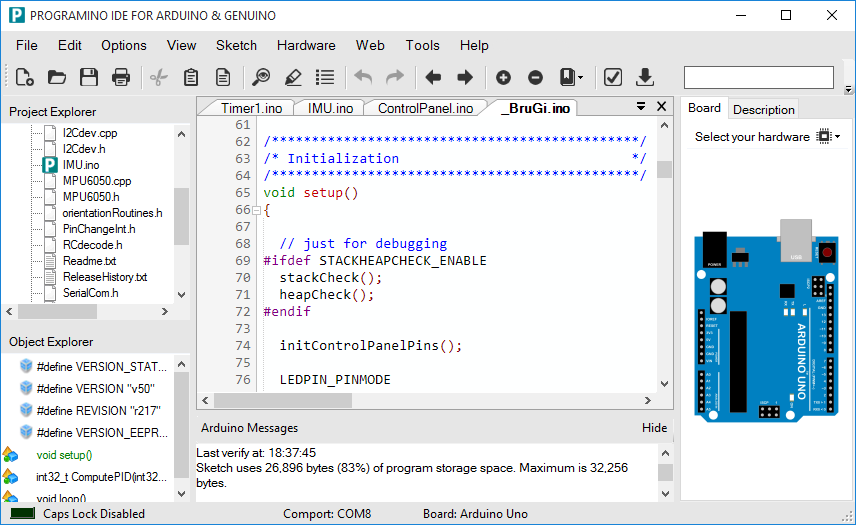Screen dimensions: 856x525
Task: Select #define REVISION "r217" object
Action: point(98,410)
